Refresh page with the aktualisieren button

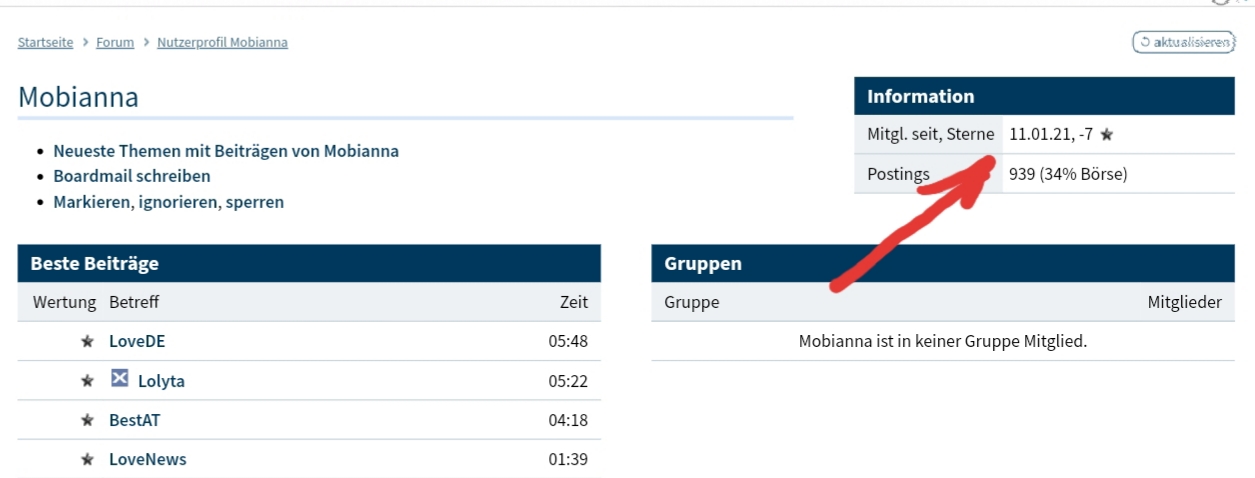tap(1183, 42)
